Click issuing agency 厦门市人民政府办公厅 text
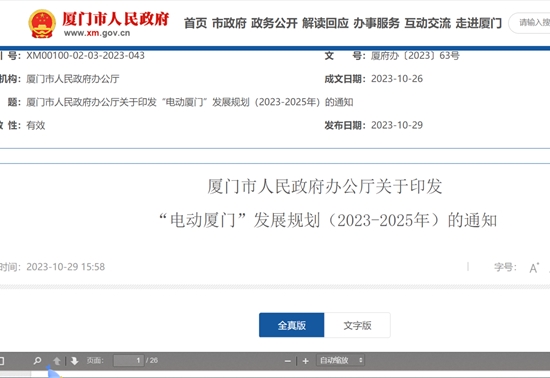This screenshot has height=378, width=550. point(73,79)
